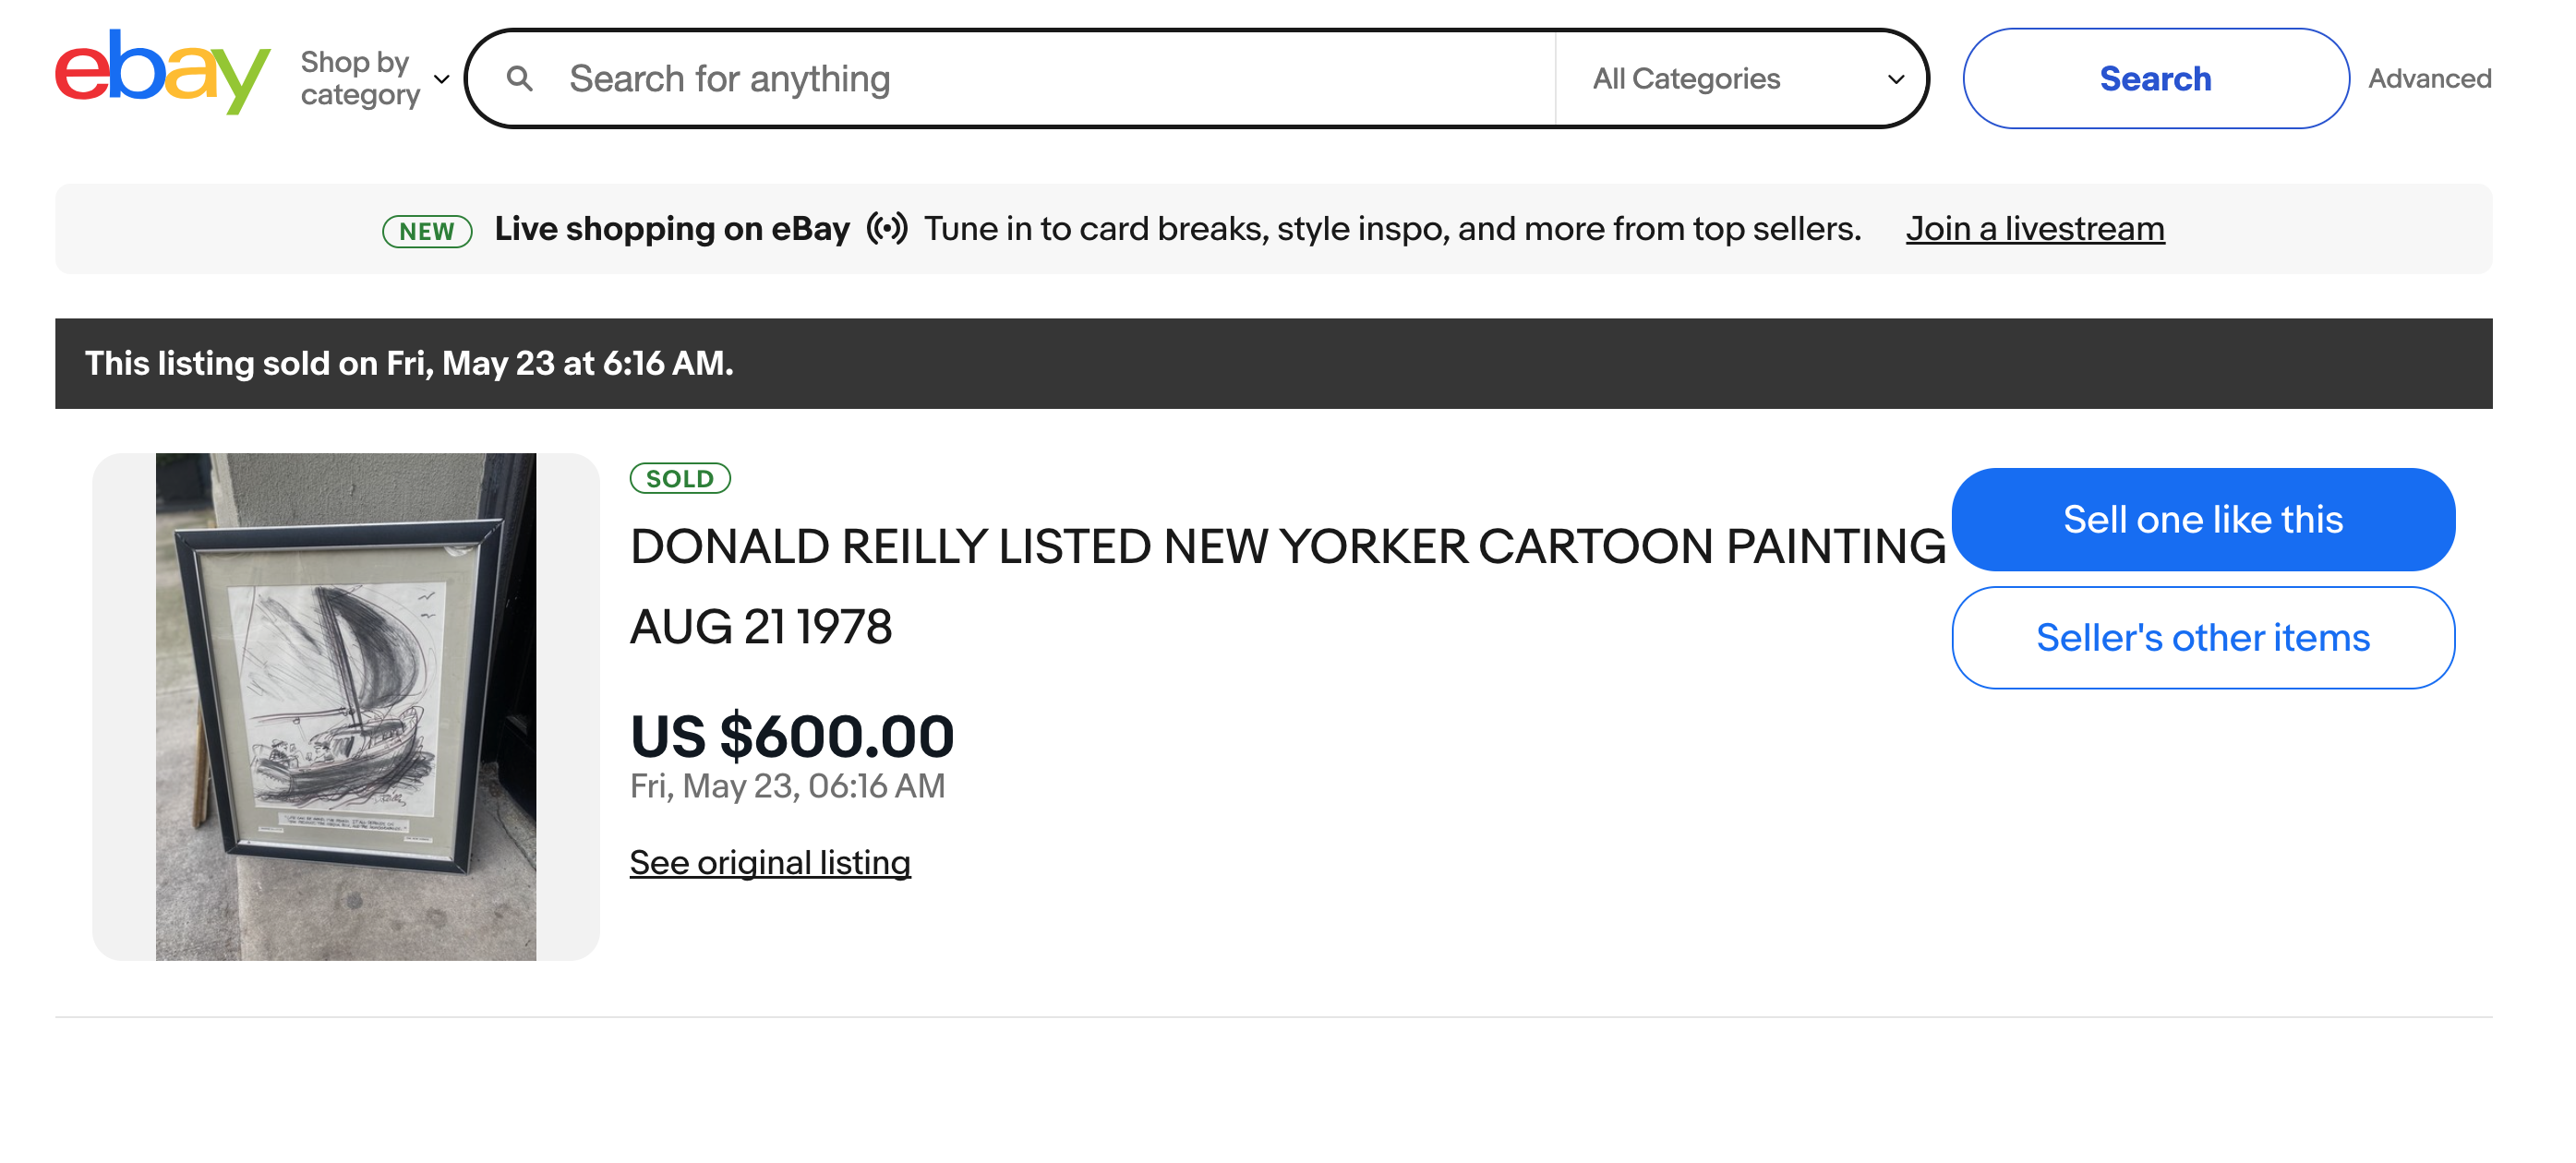
Task: View Seller's other items
Action: [2202, 638]
